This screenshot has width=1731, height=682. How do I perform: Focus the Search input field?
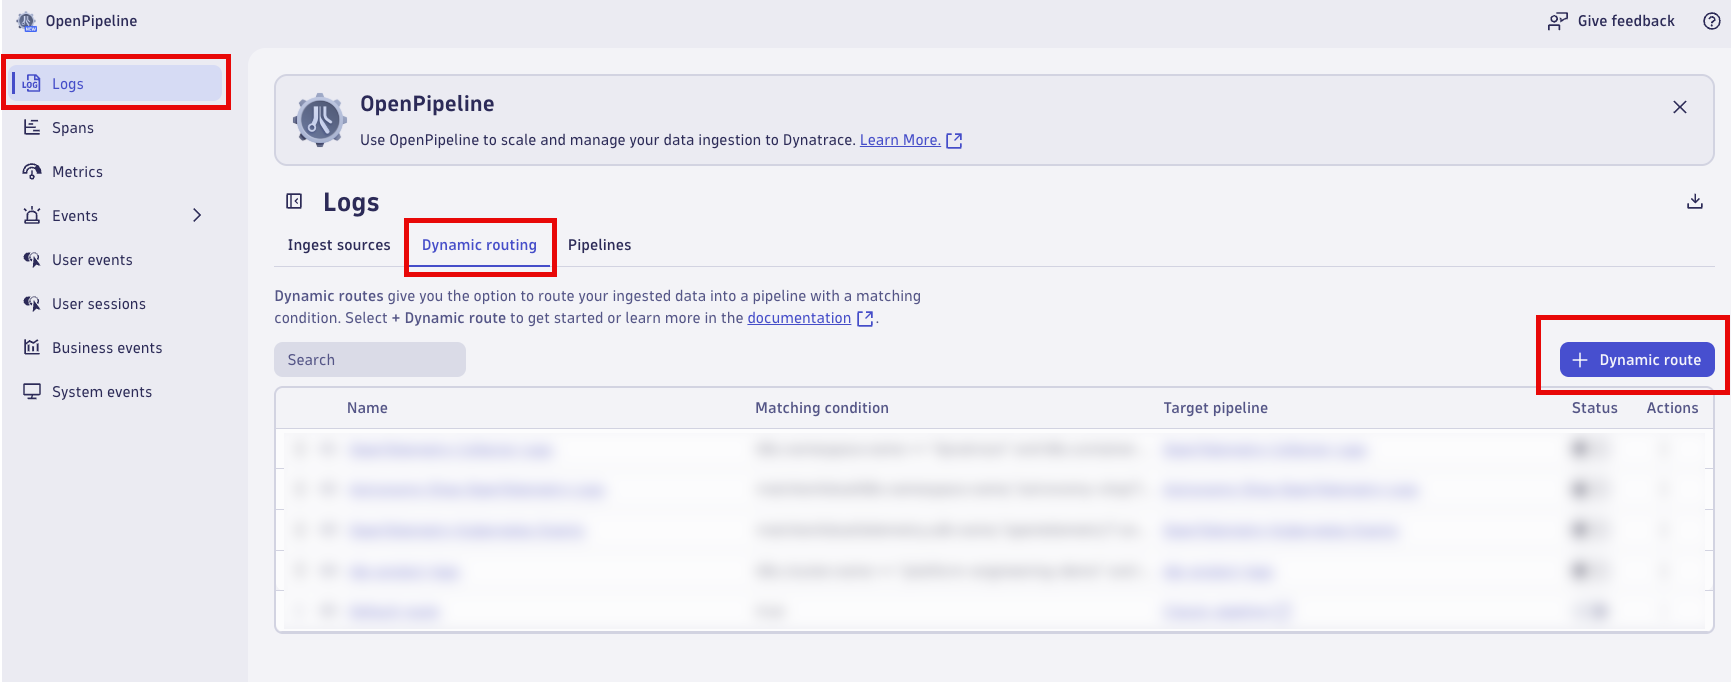click(370, 360)
